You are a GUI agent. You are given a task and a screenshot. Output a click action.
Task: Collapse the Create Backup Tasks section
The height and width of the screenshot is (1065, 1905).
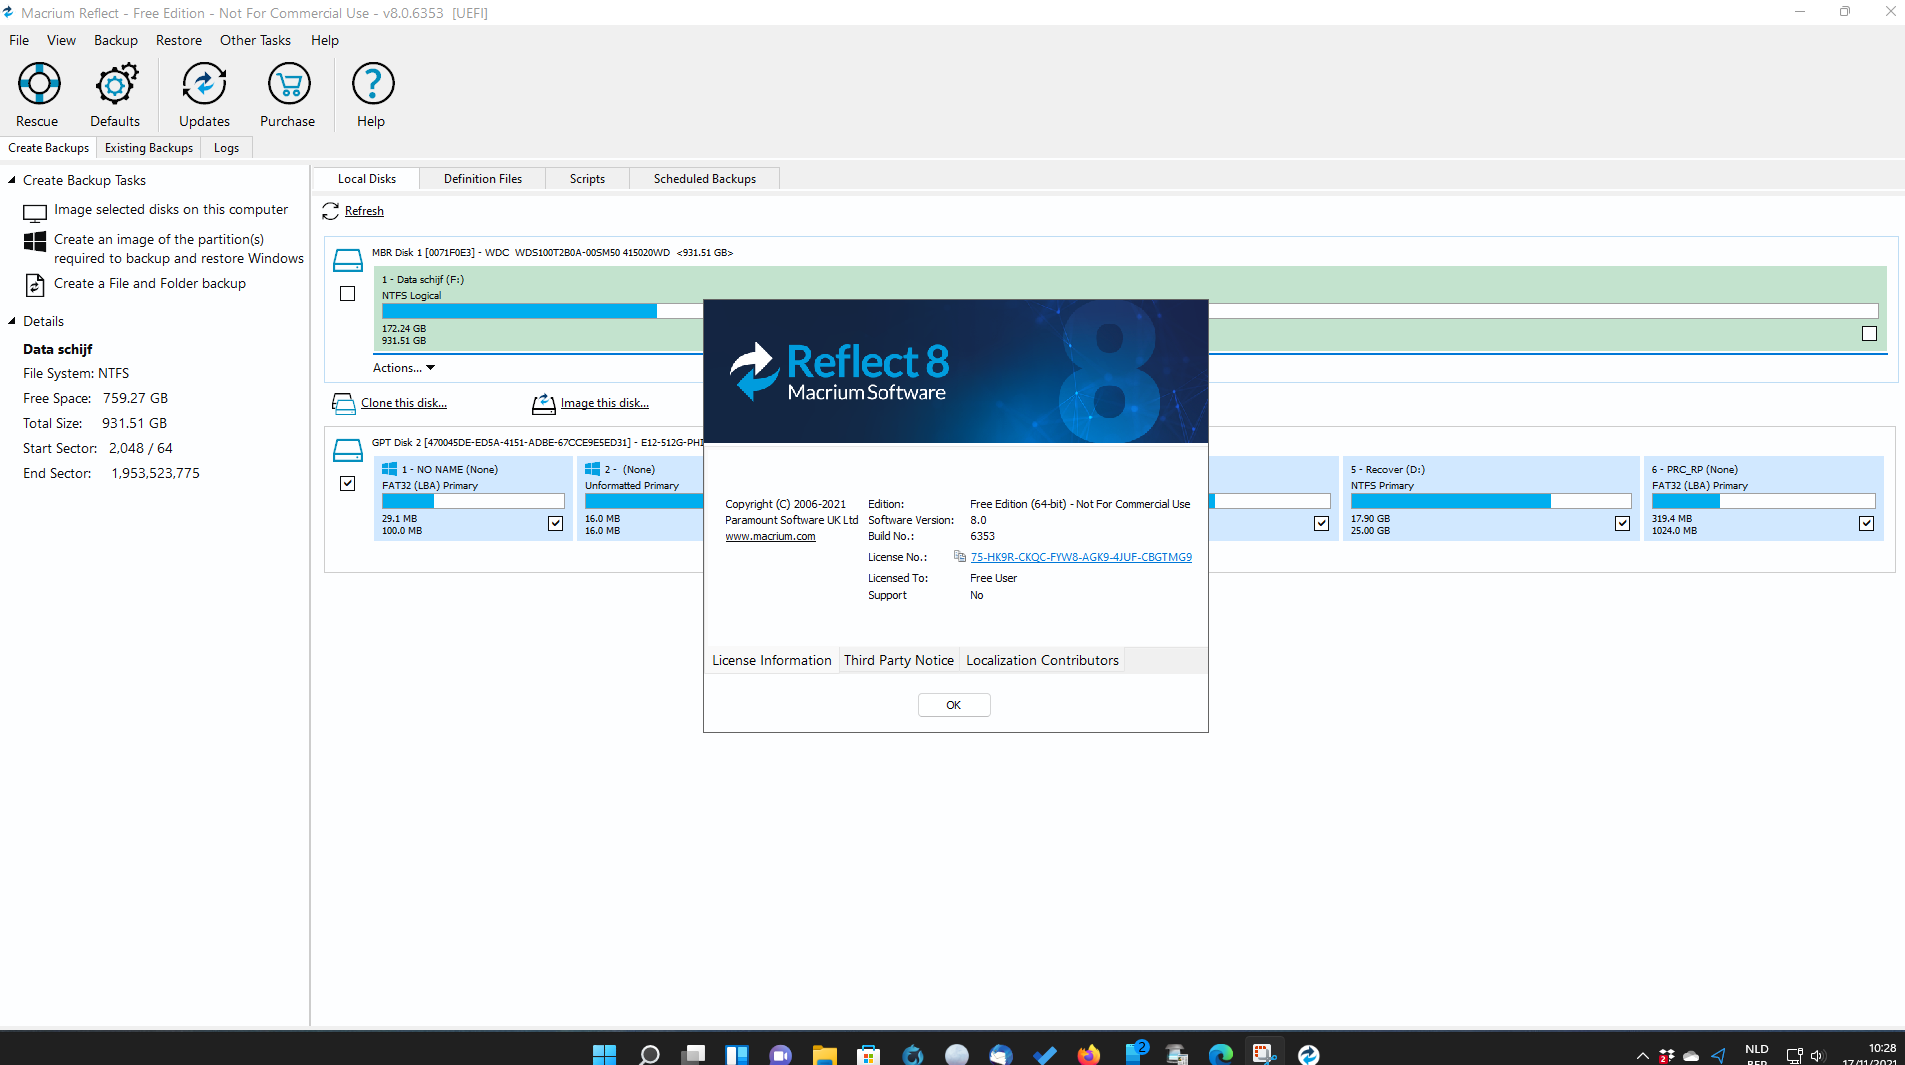tap(12, 181)
